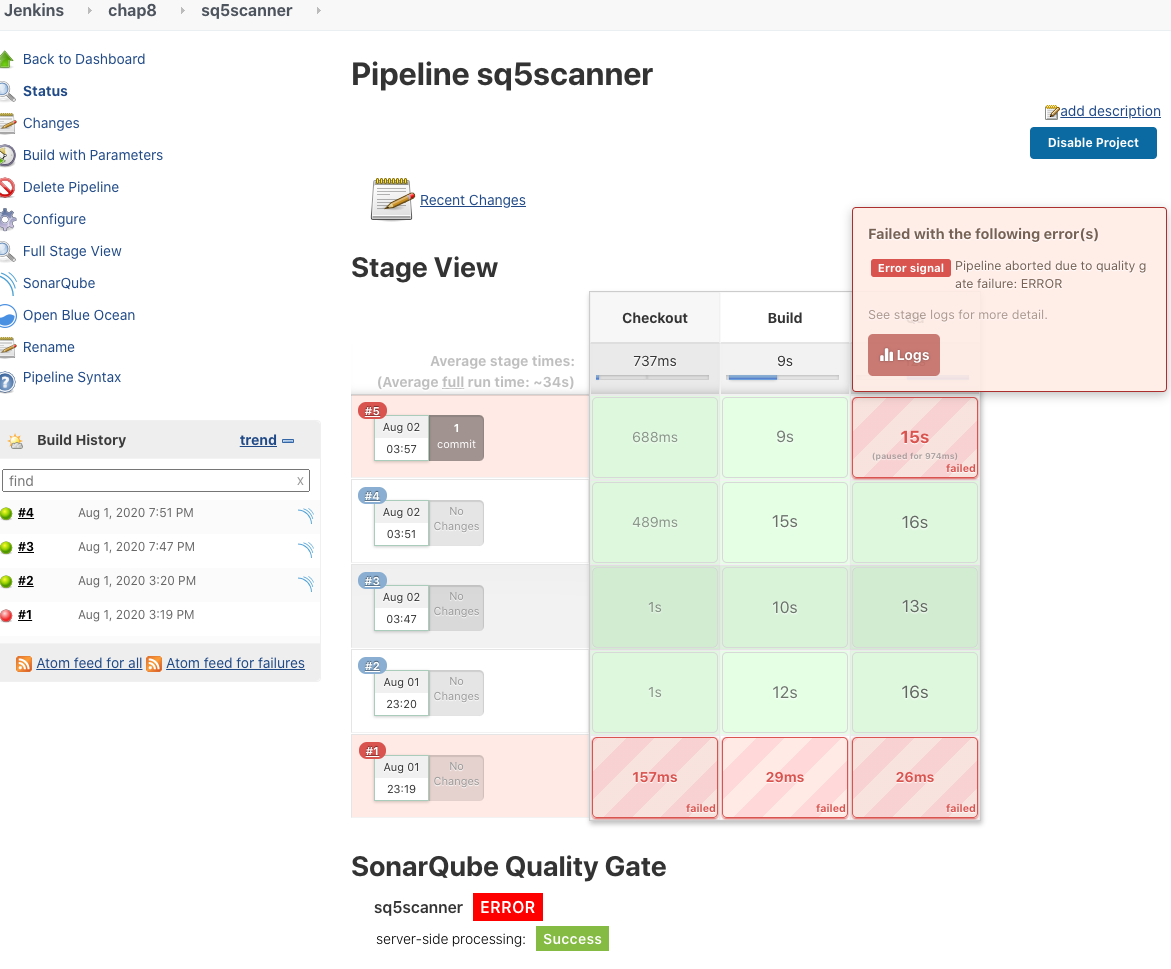
Task: Click the failed 15s stage cell of build #5
Action: tap(914, 438)
